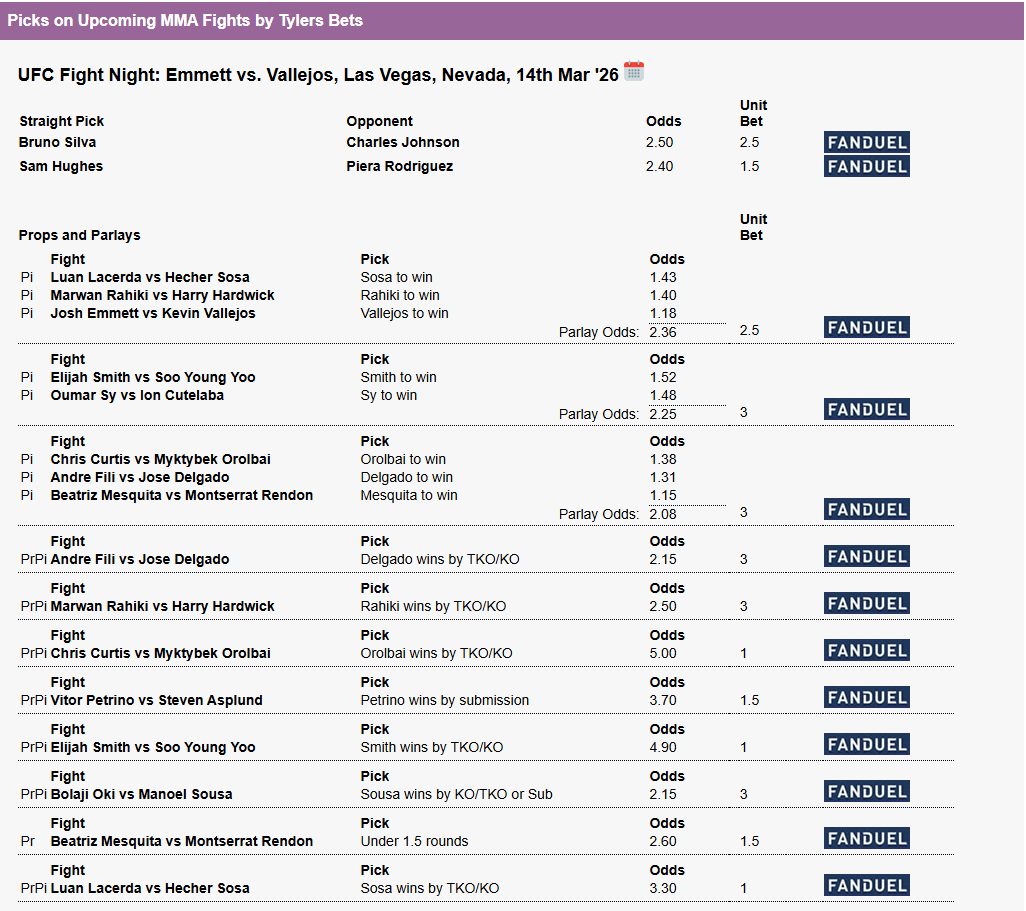
Task: Open FanDuel for Rahiki wins by TKO/KO
Action: [866, 603]
